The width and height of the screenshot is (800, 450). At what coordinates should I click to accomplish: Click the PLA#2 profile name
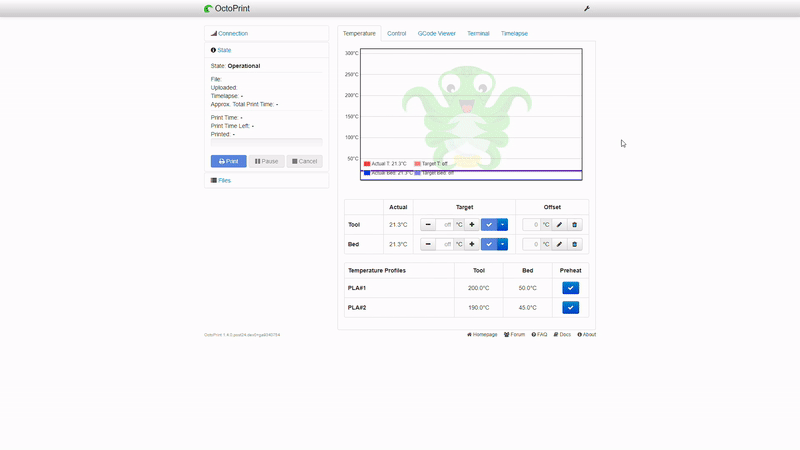coord(357,308)
